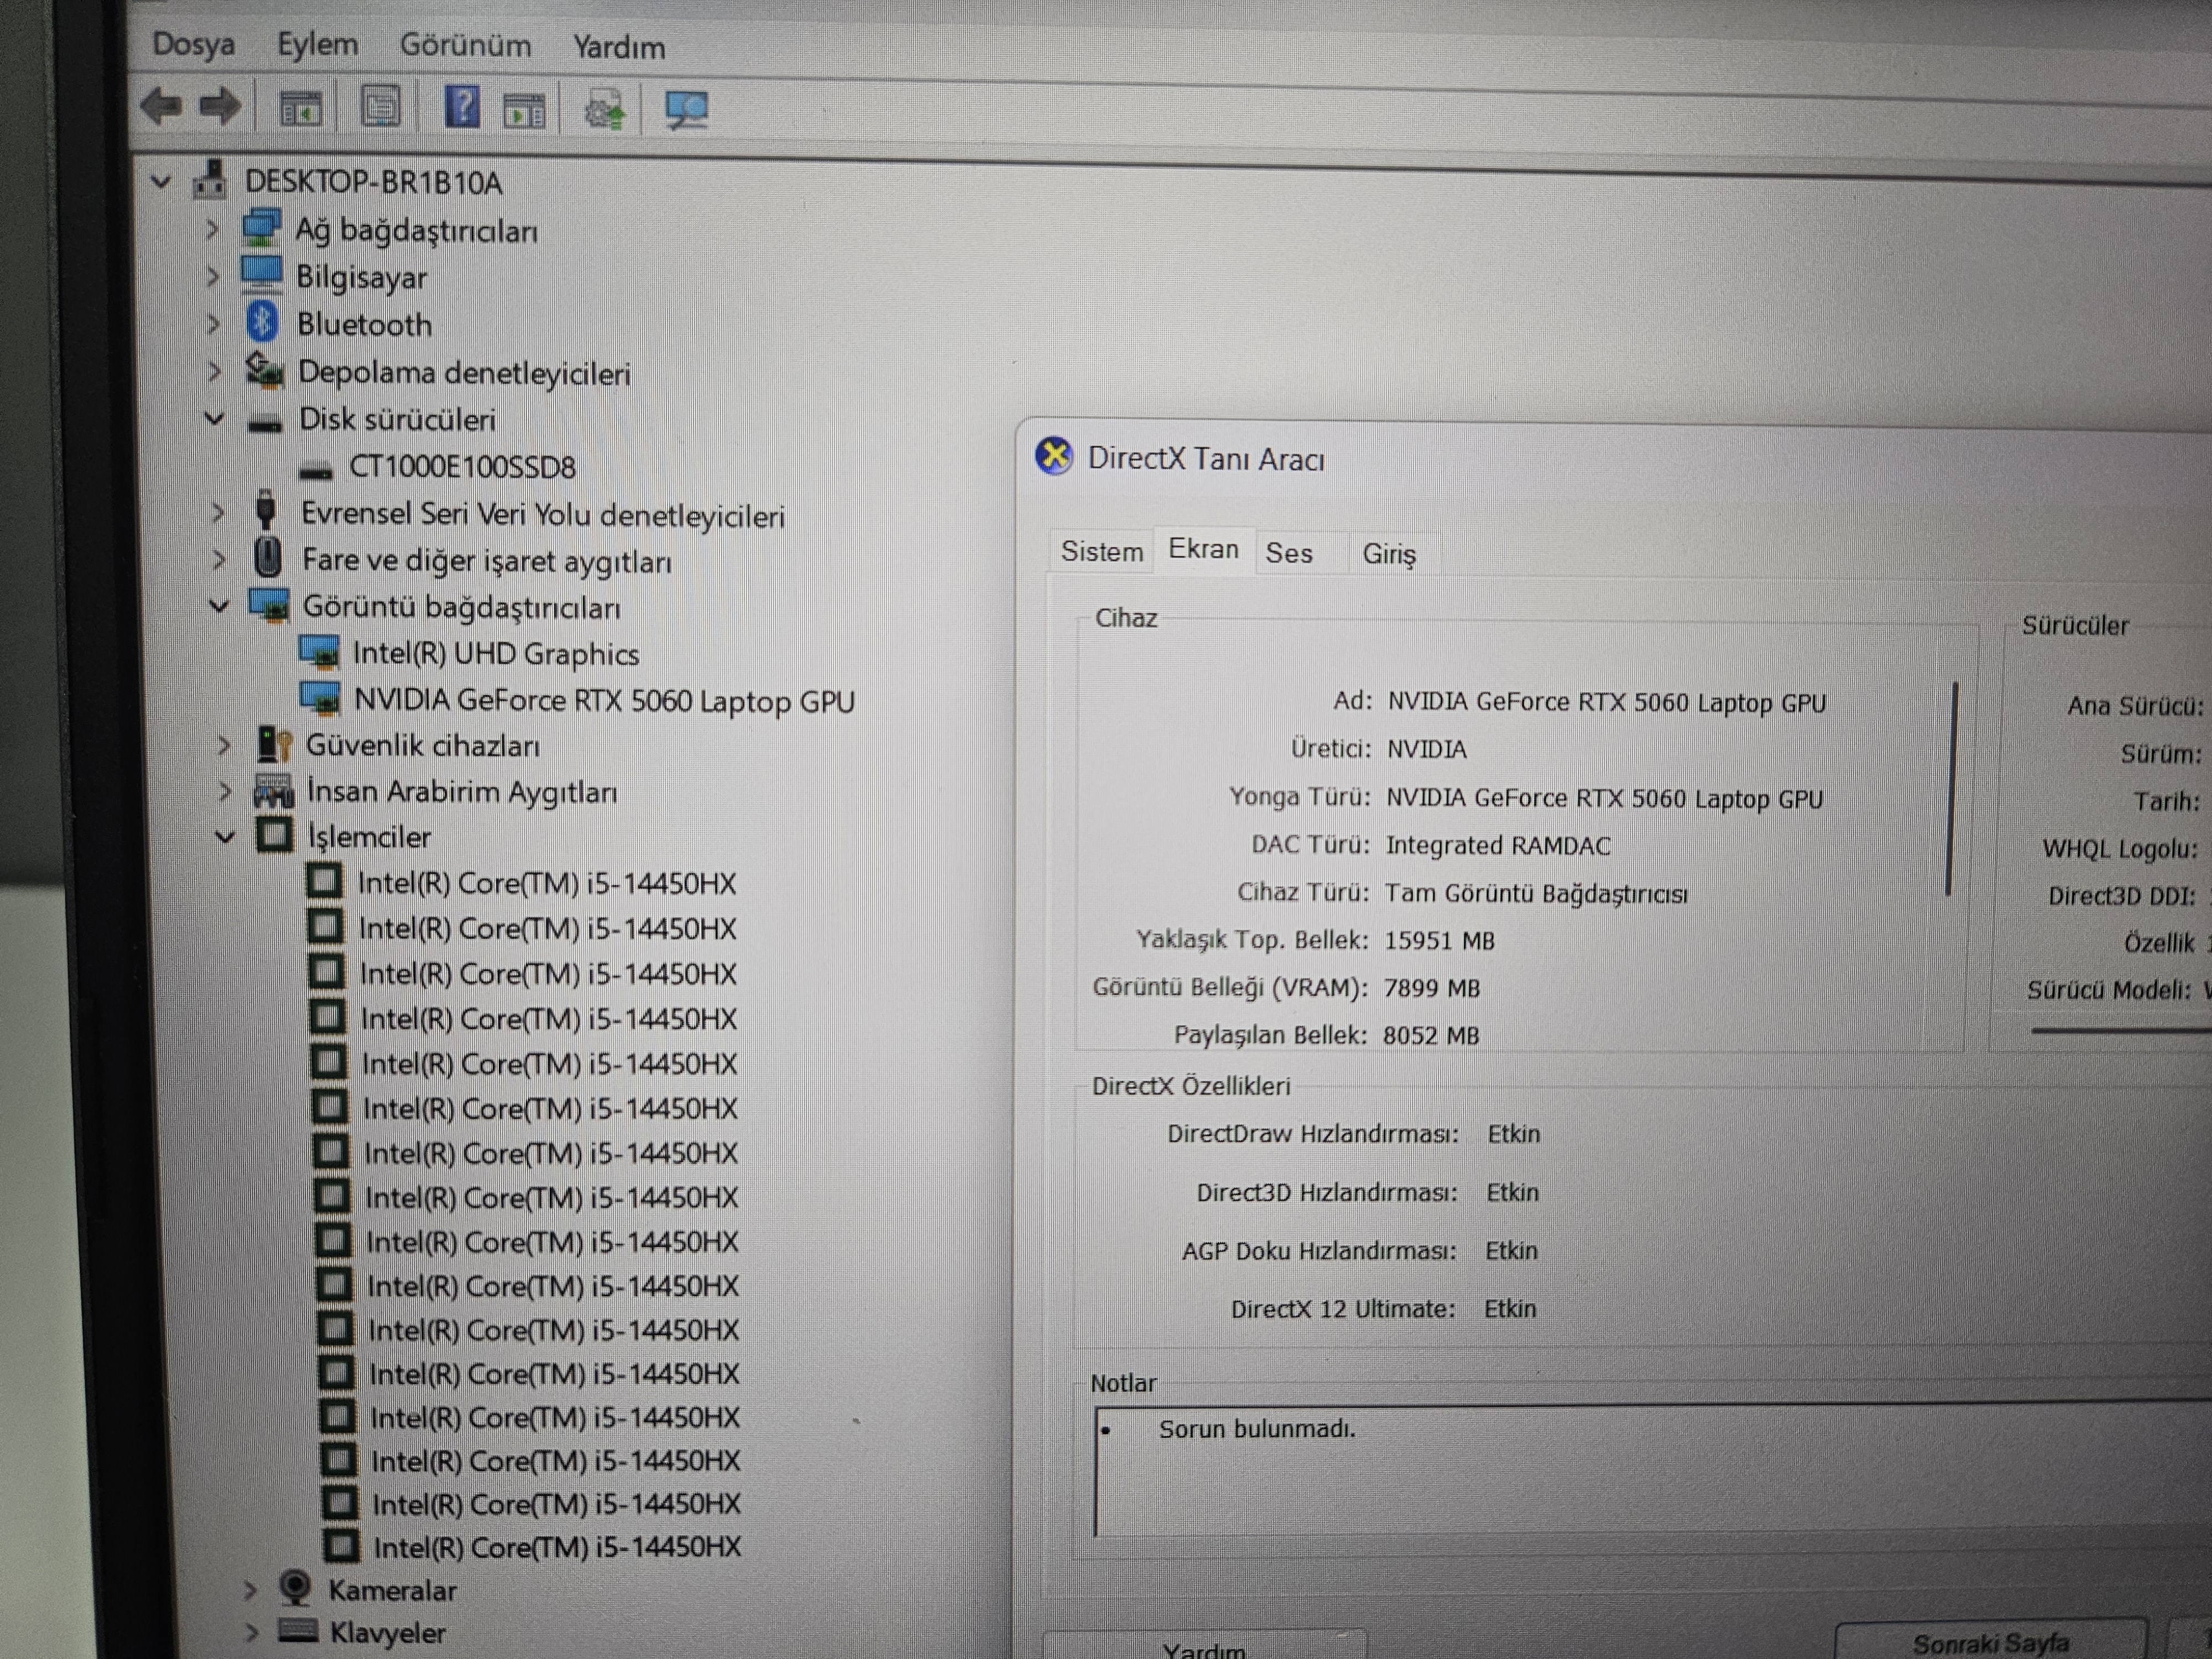This screenshot has height=1659, width=2212.
Task: Select the Klavyeler keyboard icon
Action: coord(298,1631)
